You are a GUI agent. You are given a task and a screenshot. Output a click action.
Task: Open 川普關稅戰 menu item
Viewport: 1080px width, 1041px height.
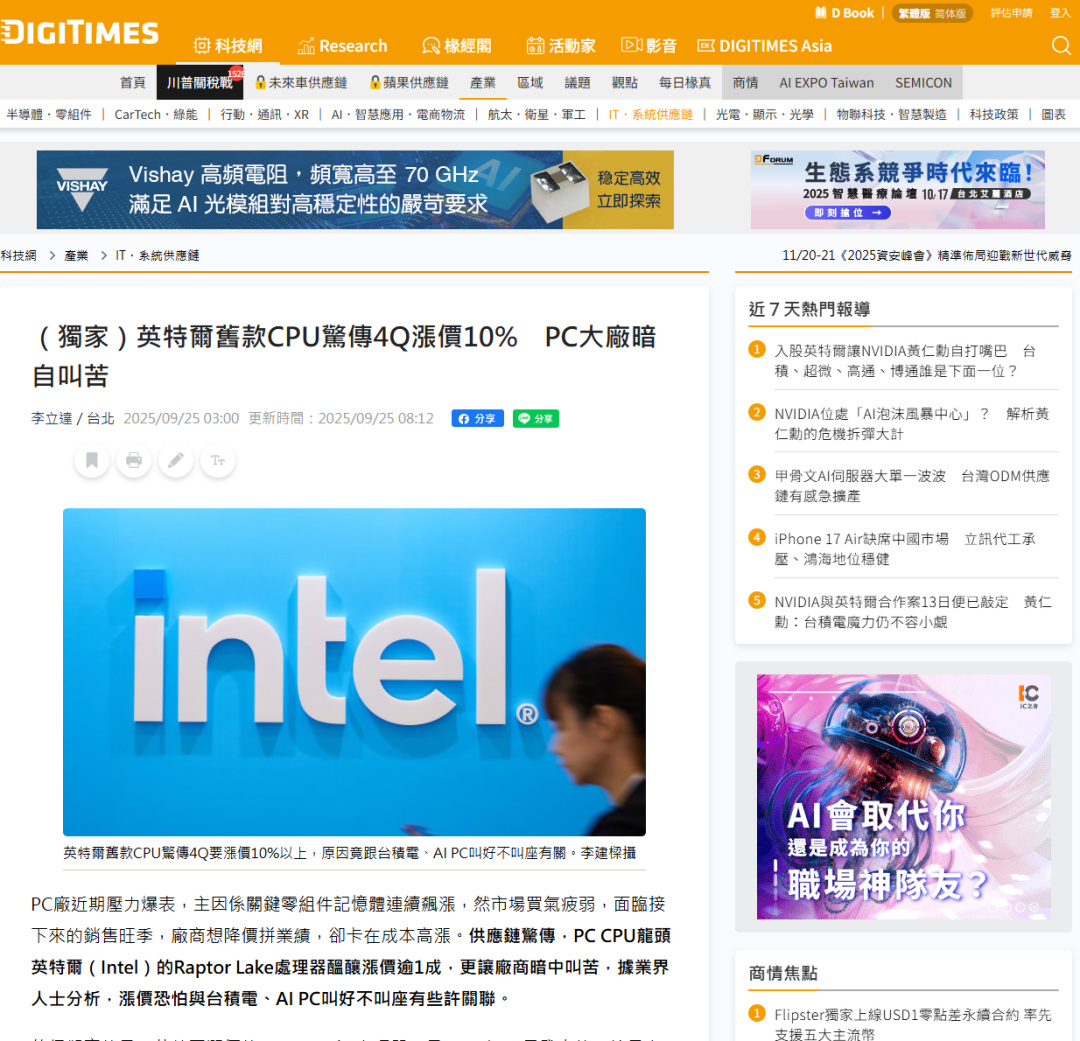click(200, 83)
